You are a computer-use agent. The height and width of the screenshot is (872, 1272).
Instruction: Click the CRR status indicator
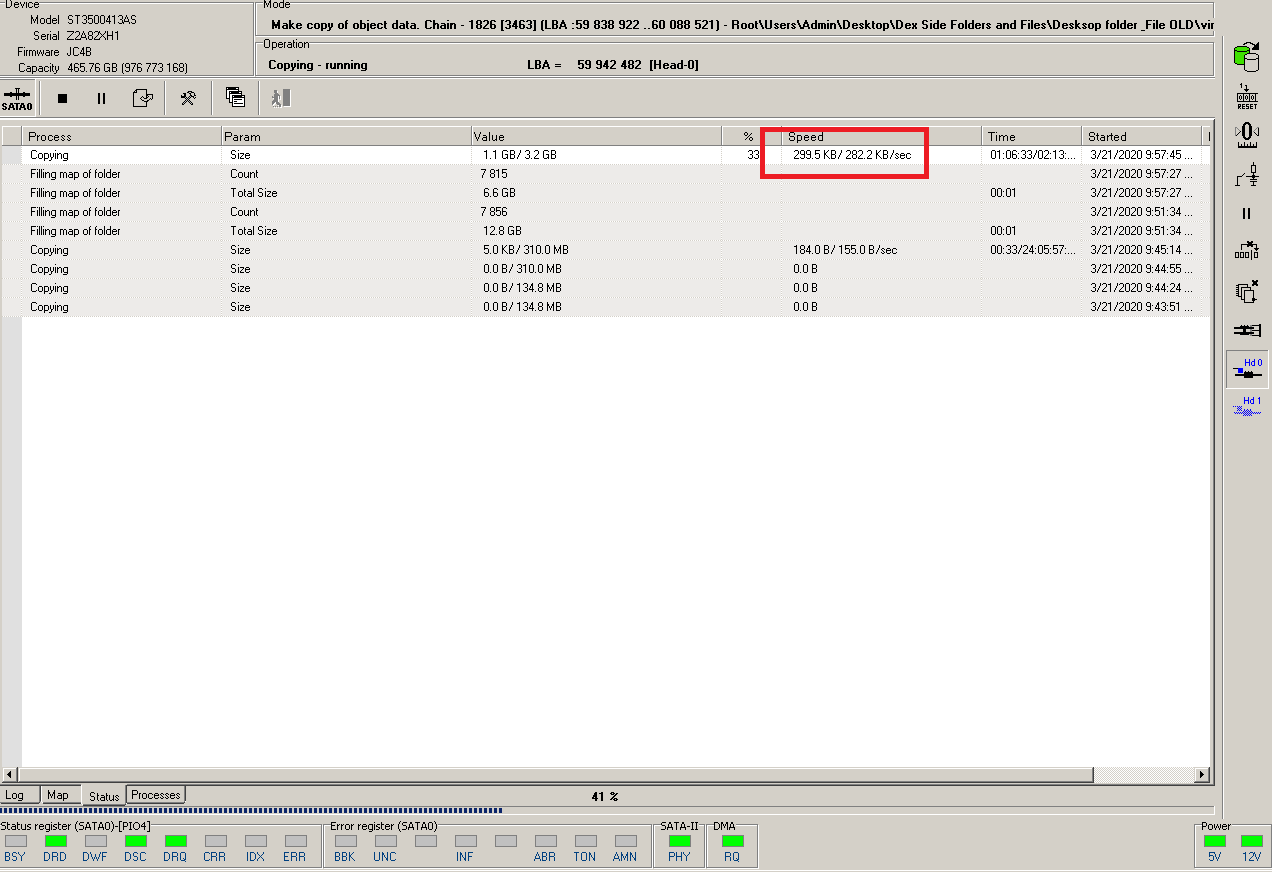[215, 841]
